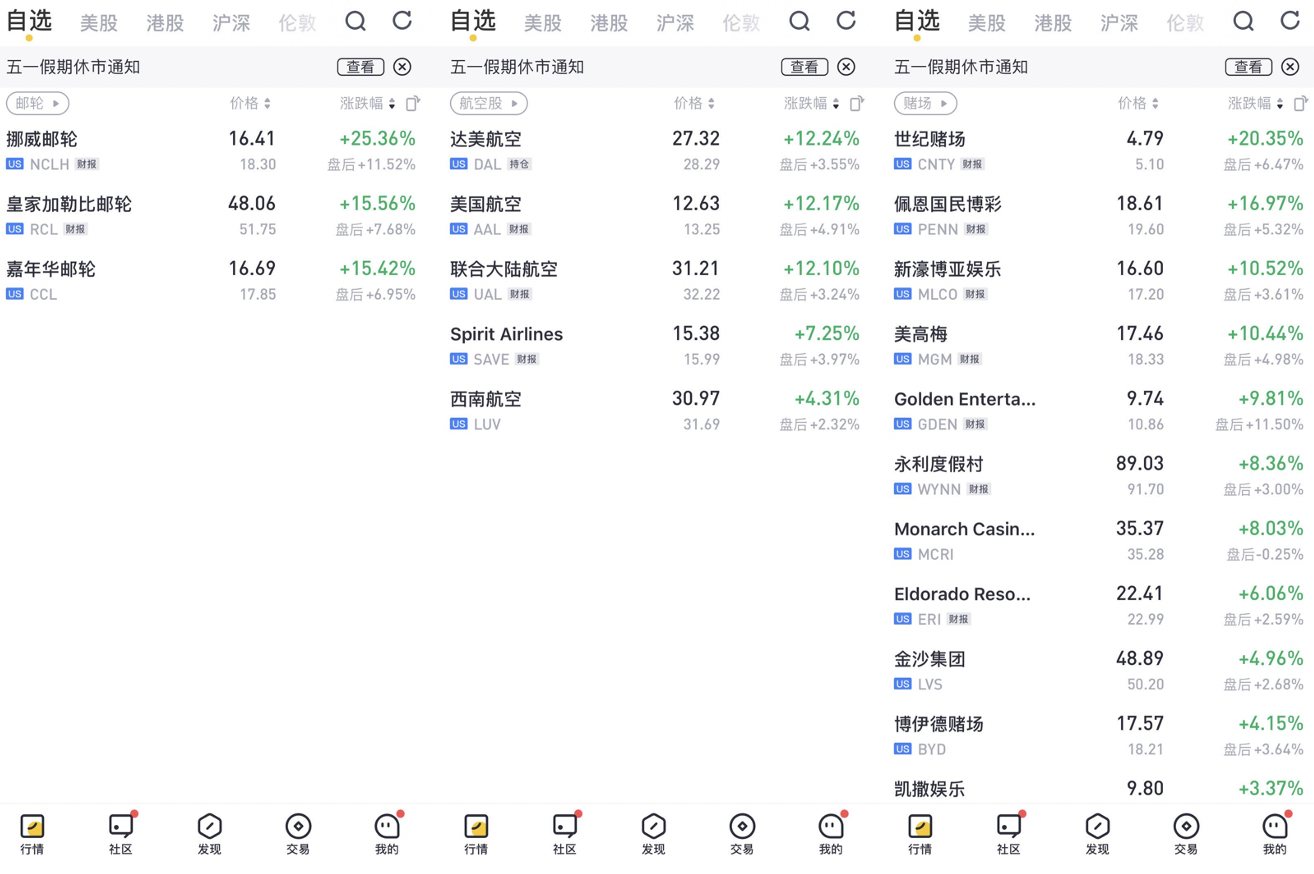1314x874 pixels.
Task: Expand the 赌场 group selector
Action: click(x=926, y=103)
